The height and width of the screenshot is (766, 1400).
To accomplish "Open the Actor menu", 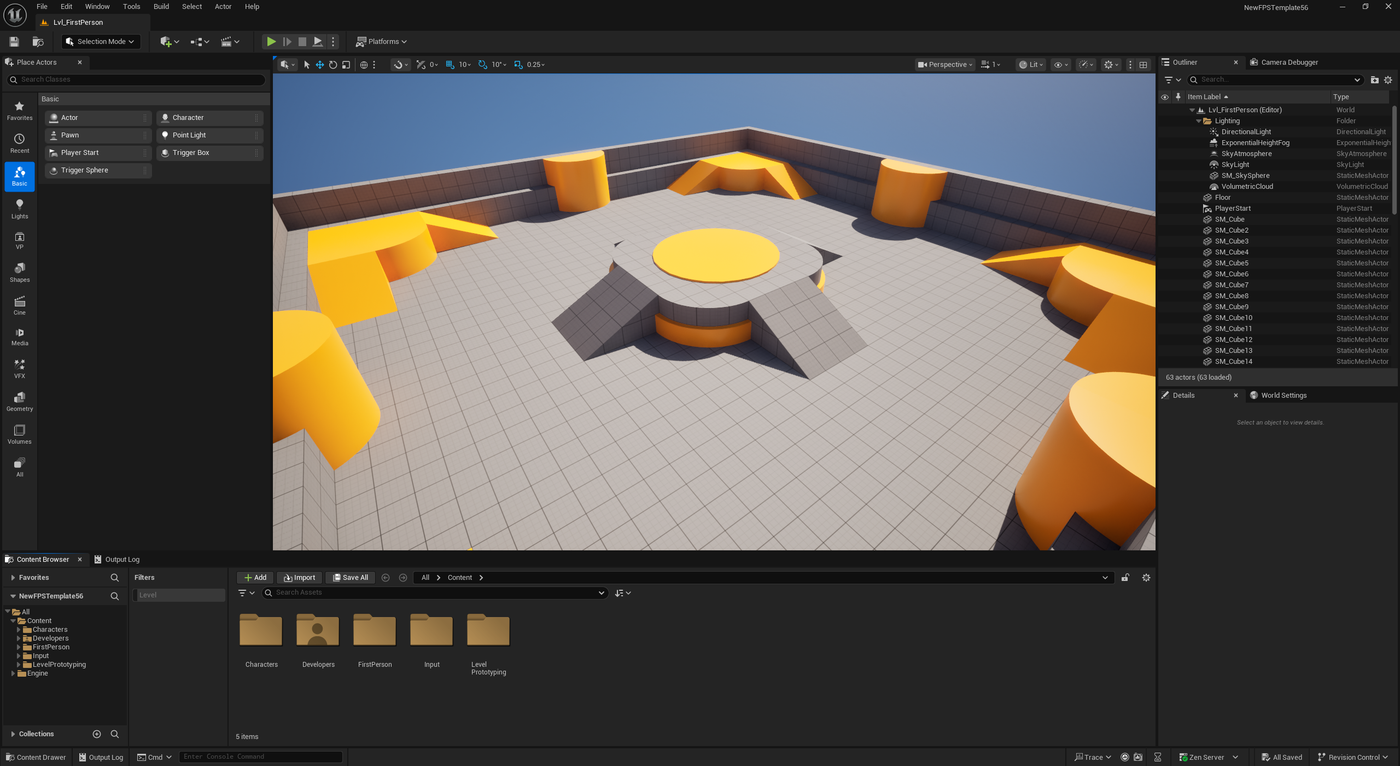I will coord(223,7).
